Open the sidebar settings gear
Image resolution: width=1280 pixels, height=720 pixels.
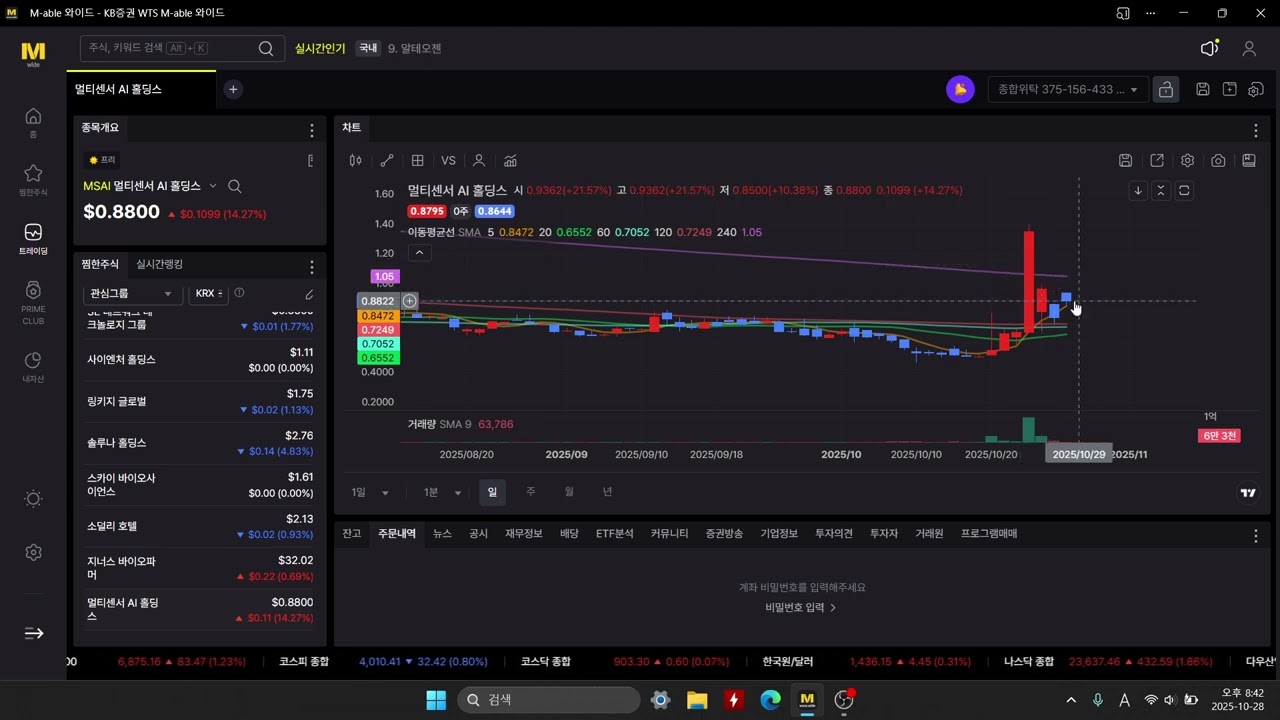pyautogui.click(x=33, y=553)
